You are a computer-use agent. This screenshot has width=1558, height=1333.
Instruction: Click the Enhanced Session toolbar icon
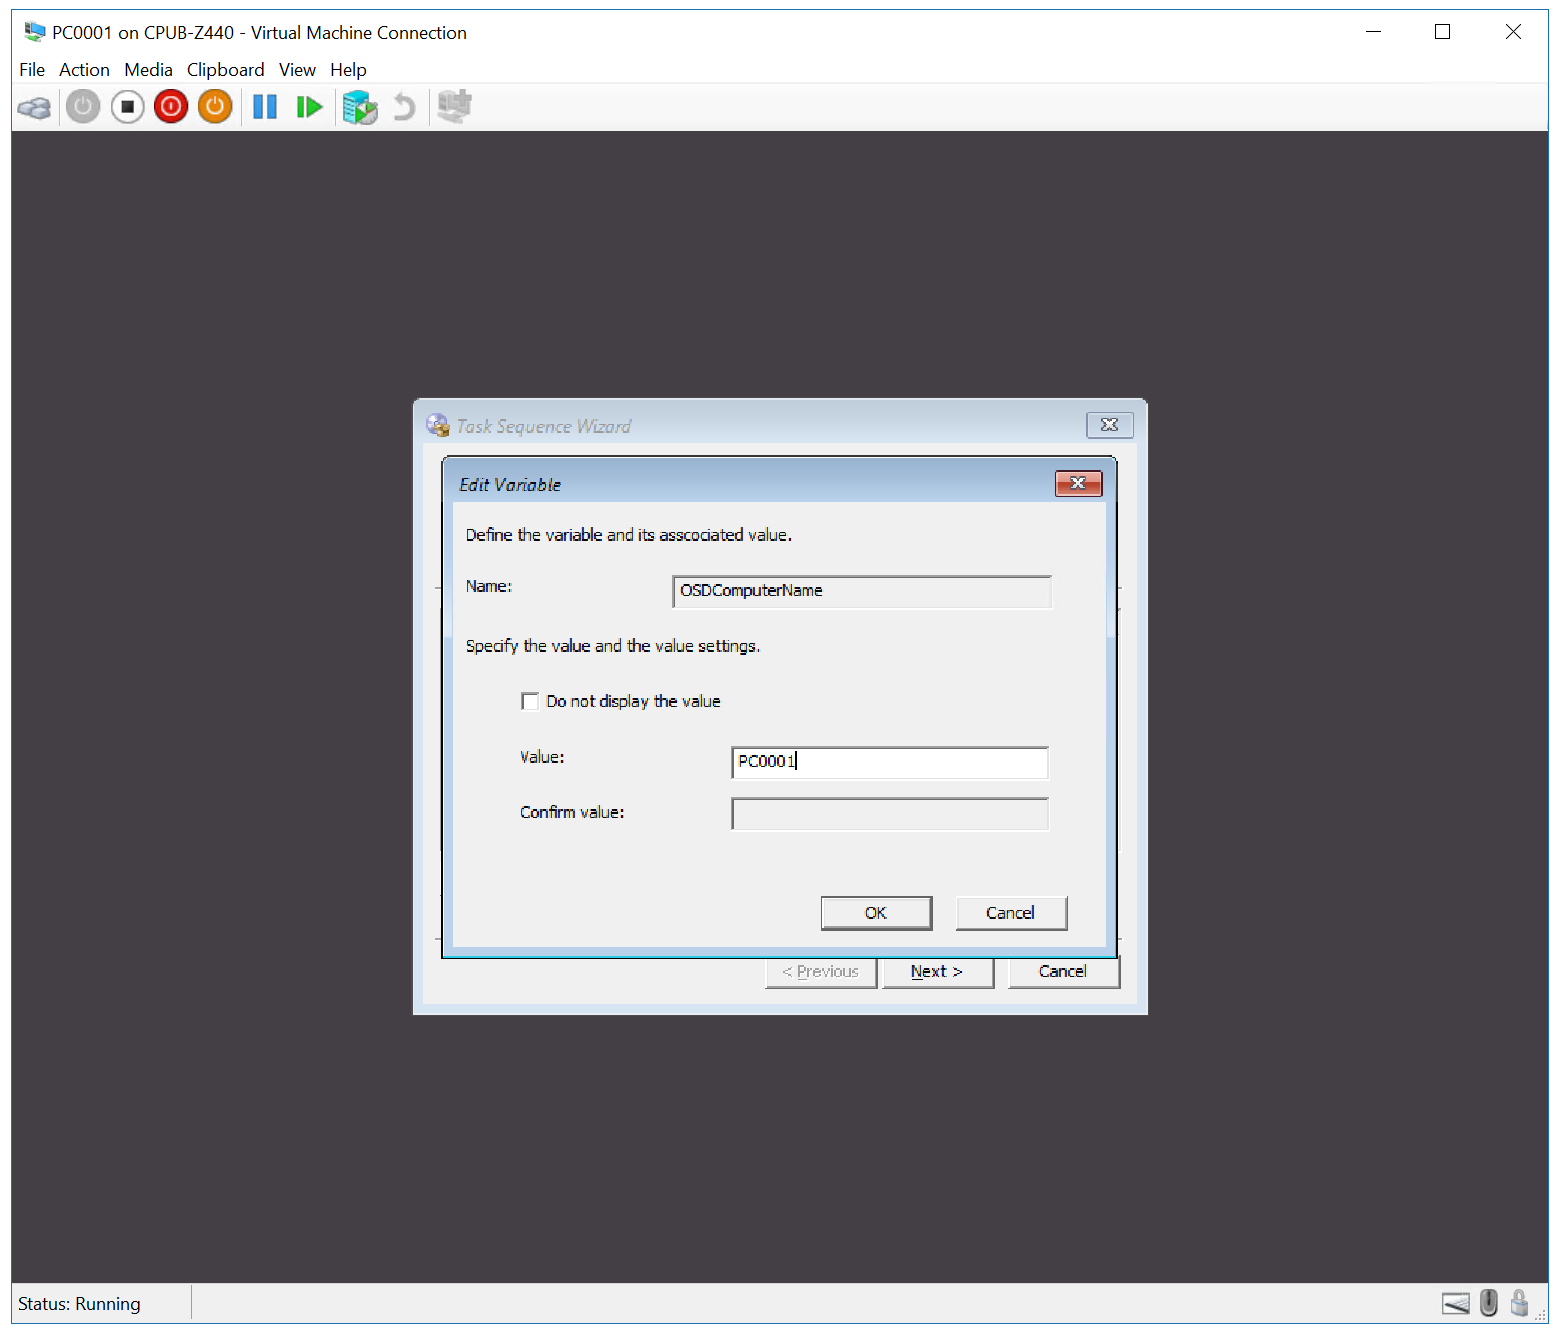click(455, 107)
